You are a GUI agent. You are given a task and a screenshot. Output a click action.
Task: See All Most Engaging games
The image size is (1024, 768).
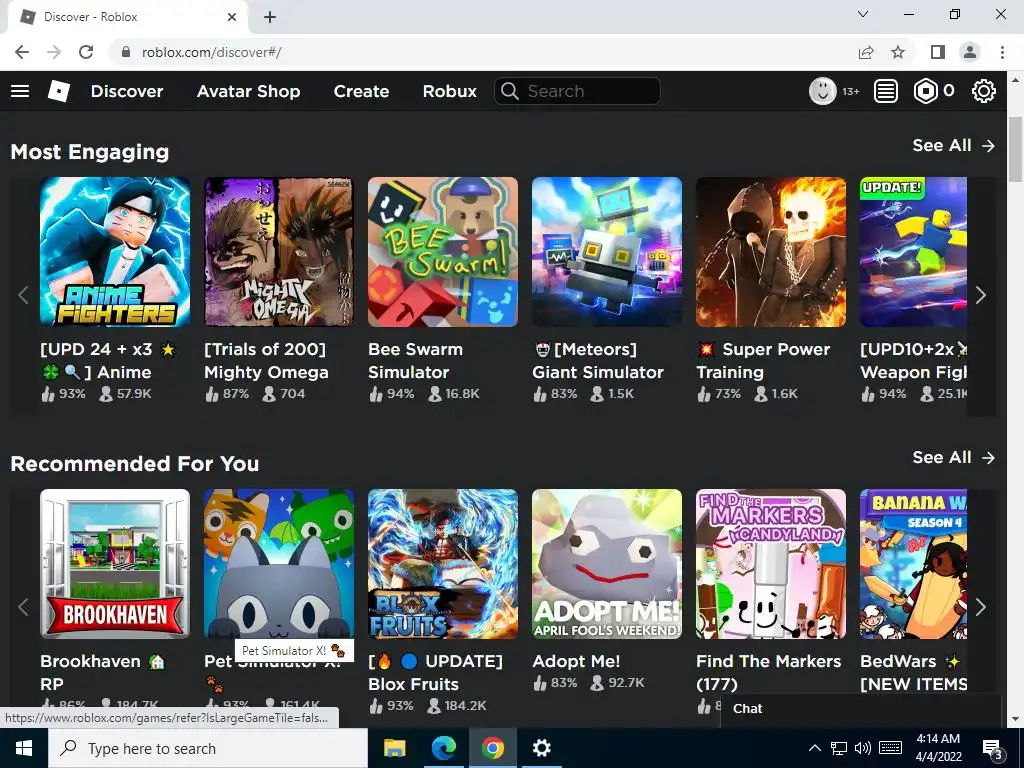953,146
